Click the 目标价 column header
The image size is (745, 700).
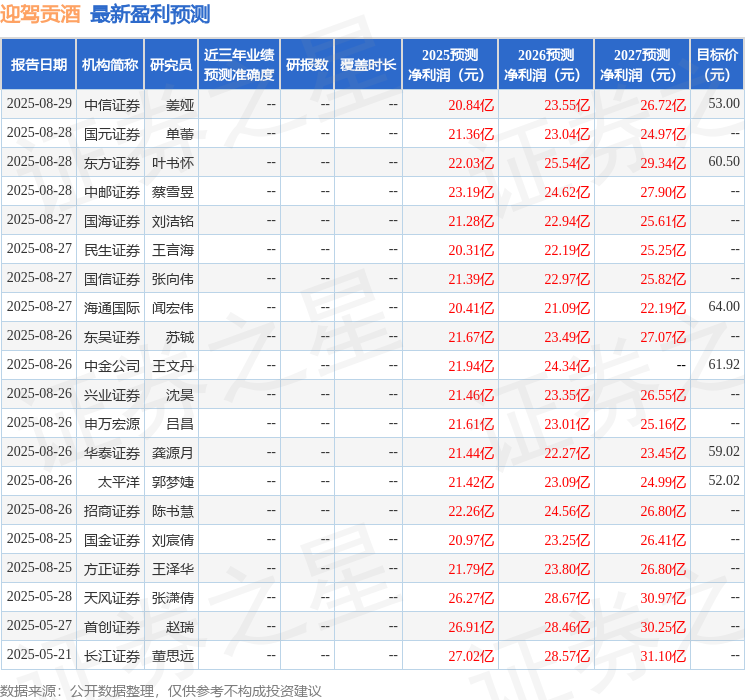tap(717, 65)
